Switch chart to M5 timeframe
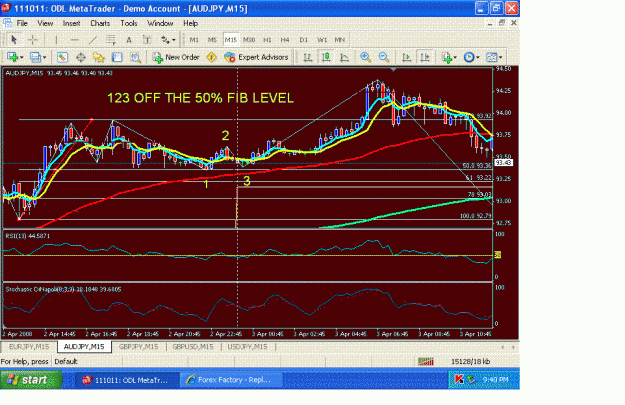Viewport: 625px width, 405px height. 212,39
